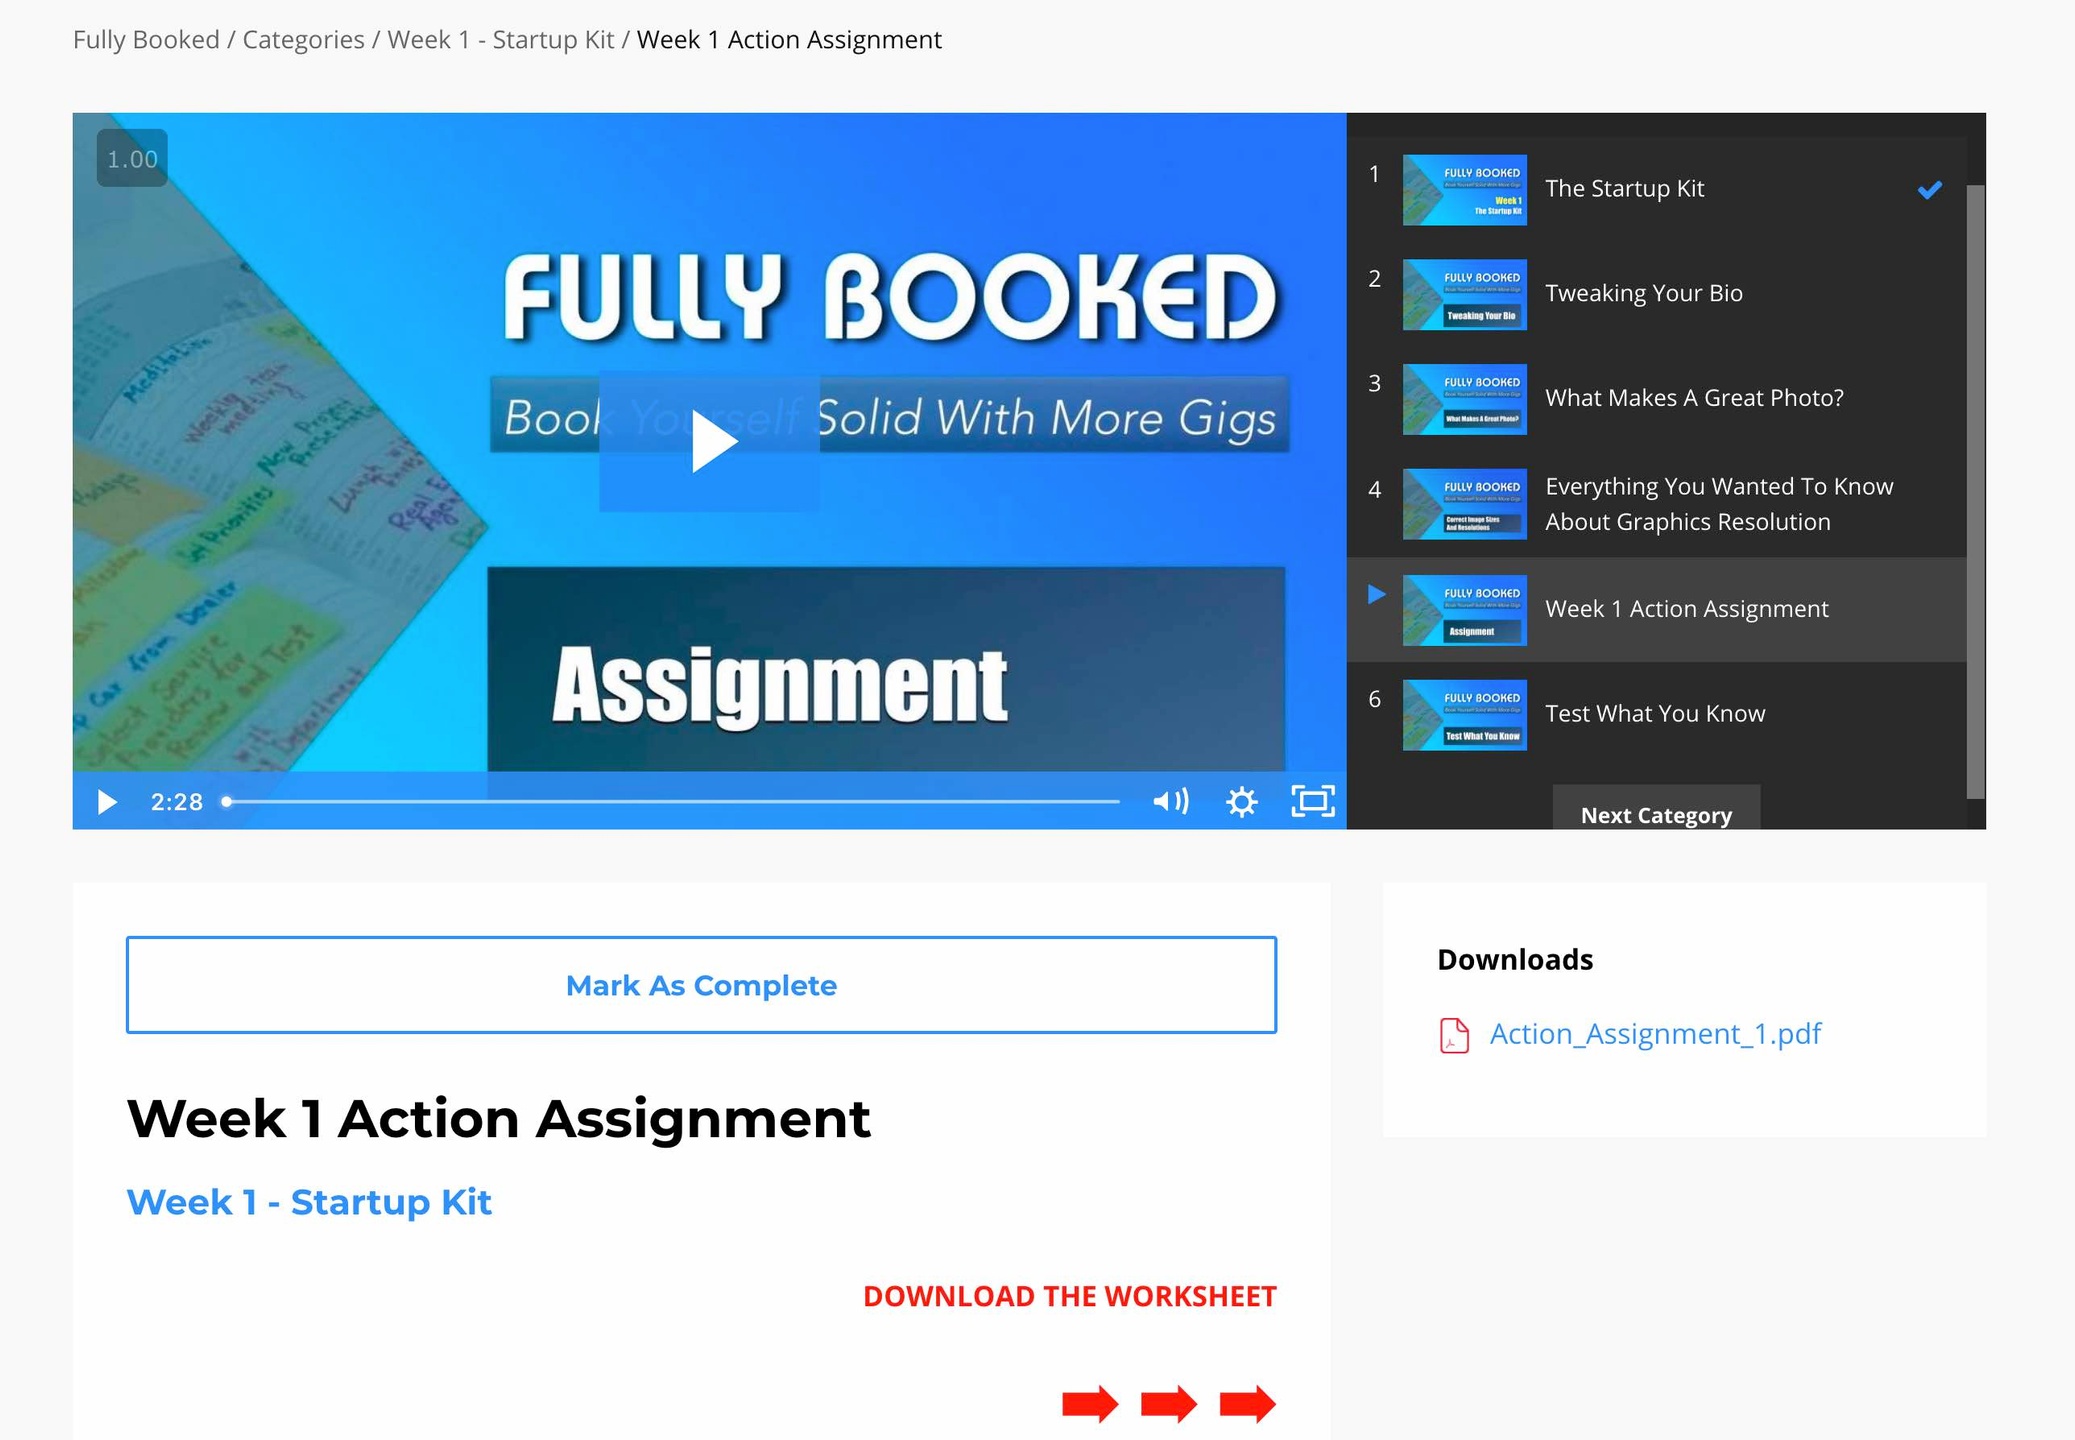Click the 1.00 playback speed badge

coord(132,159)
